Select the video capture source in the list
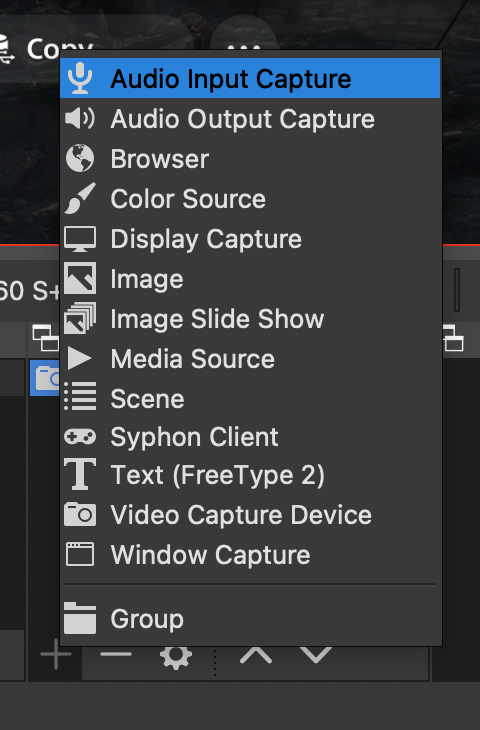The height and width of the screenshot is (730, 480). point(45,378)
